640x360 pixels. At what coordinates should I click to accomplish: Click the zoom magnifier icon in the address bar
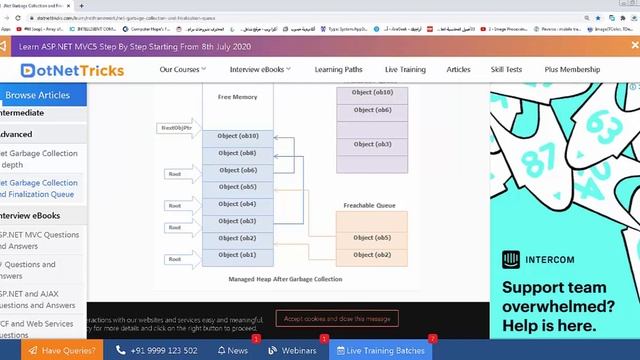pyautogui.click(x=587, y=18)
